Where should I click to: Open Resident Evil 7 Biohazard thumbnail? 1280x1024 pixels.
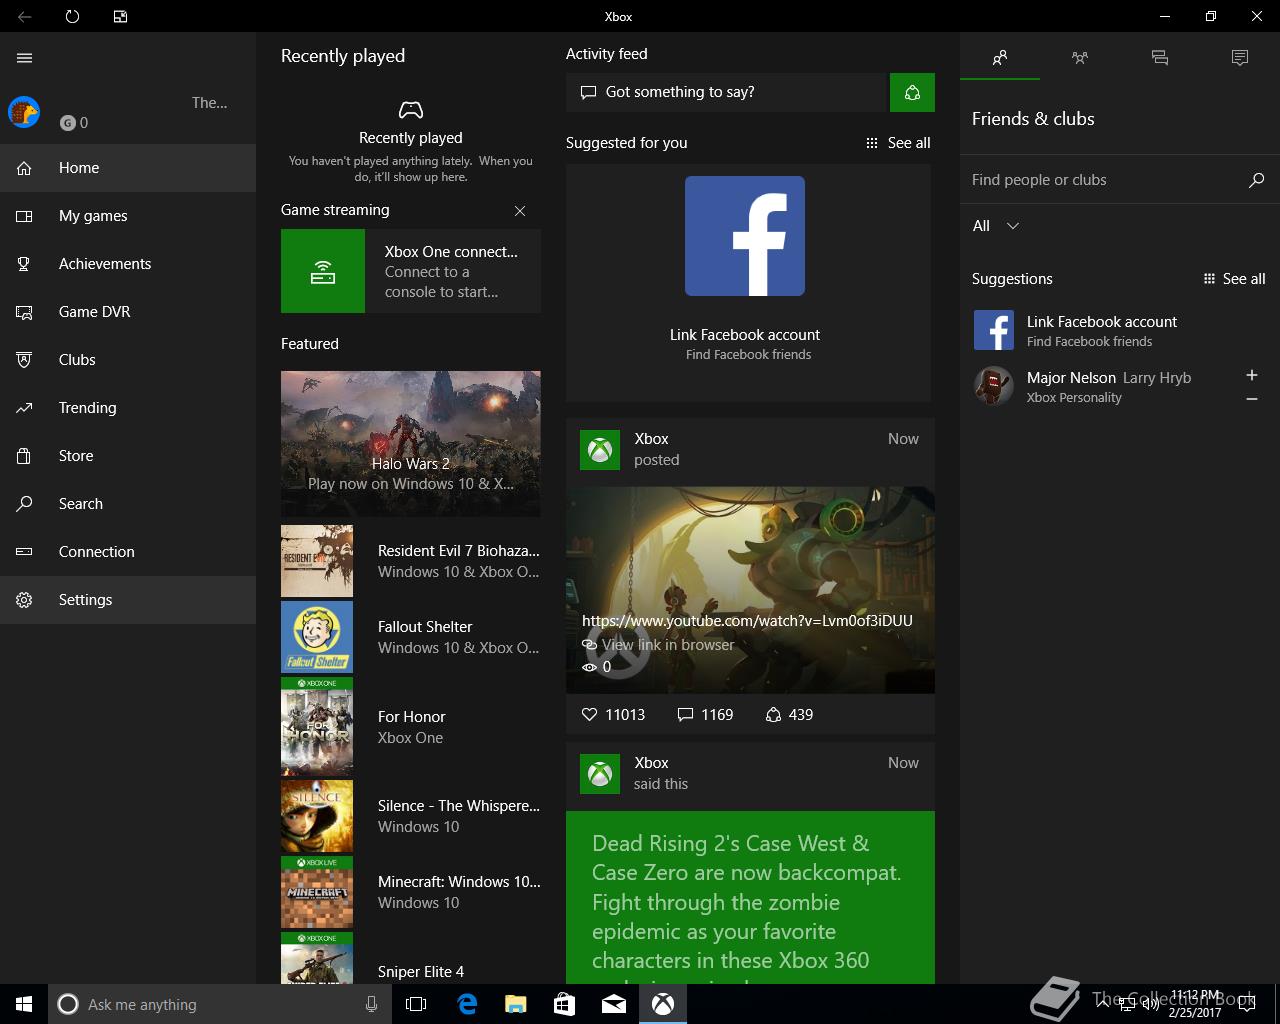tap(317, 561)
